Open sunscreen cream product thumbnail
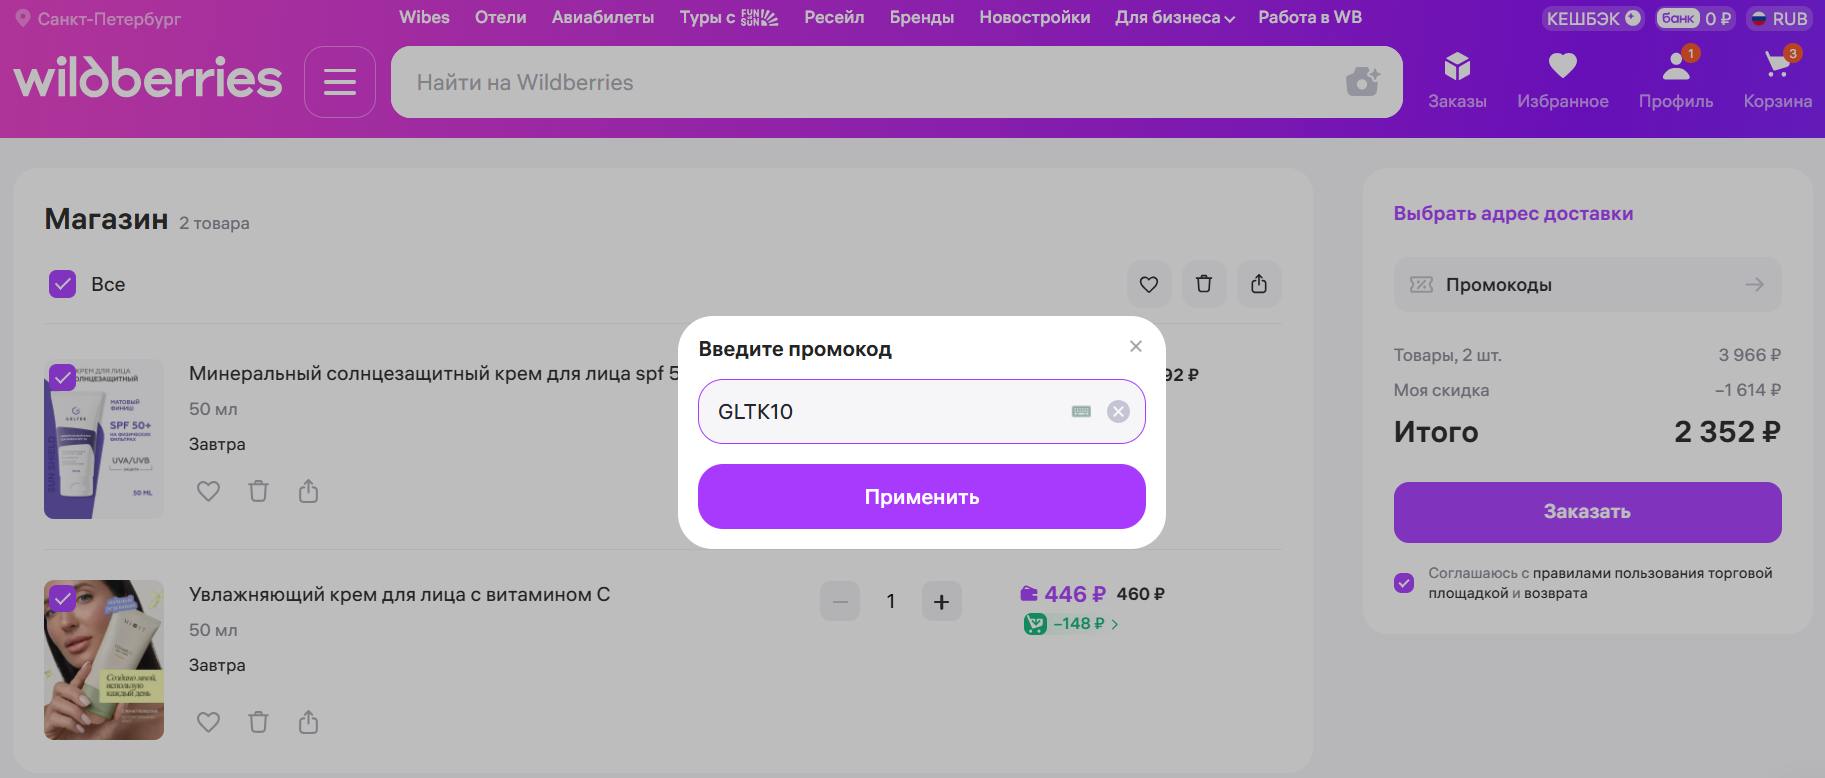Image resolution: width=1825 pixels, height=778 pixels. click(104, 439)
